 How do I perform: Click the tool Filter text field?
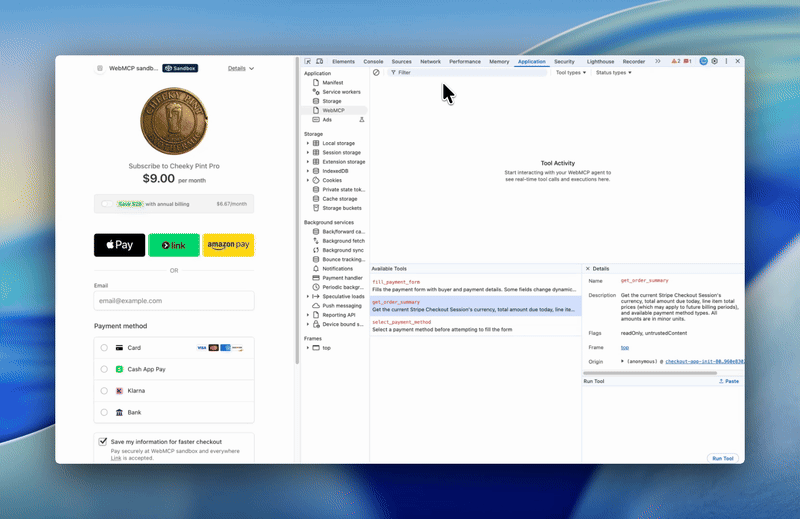pyautogui.click(x=468, y=72)
